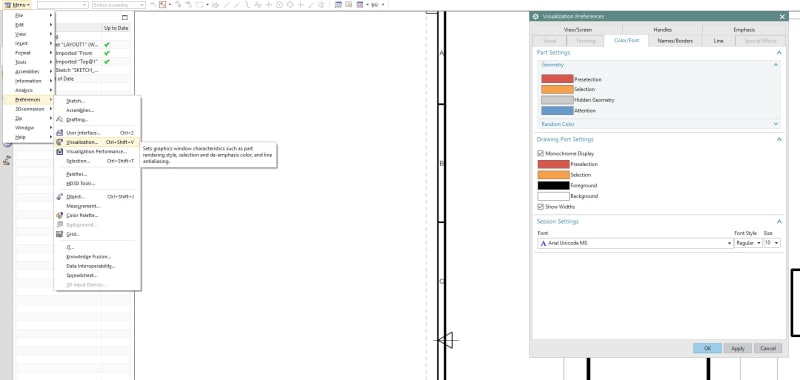Viewport: 800px width, 380px height.
Task: Close the Visualization Preferences dialog
Action: tap(782, 16)
